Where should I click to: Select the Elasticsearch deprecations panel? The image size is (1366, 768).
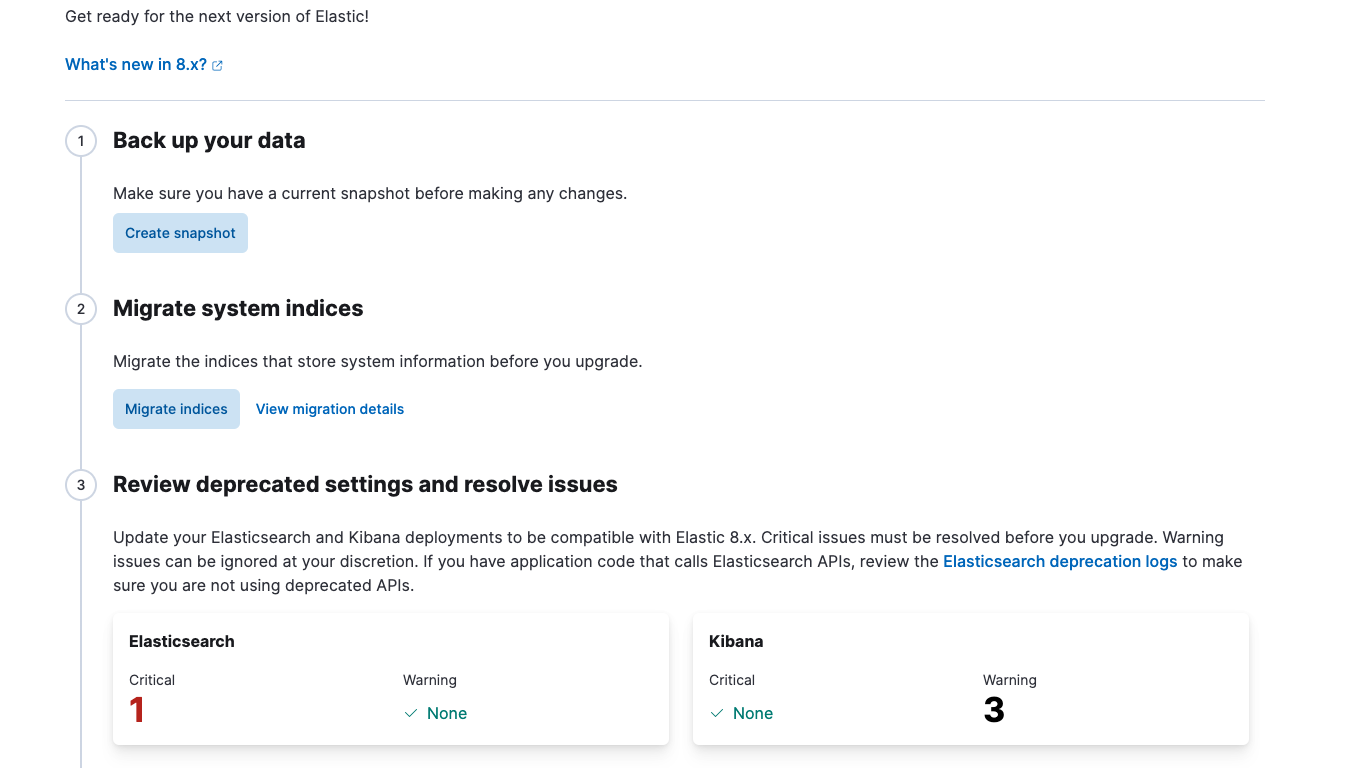click(x=390, y=678)
